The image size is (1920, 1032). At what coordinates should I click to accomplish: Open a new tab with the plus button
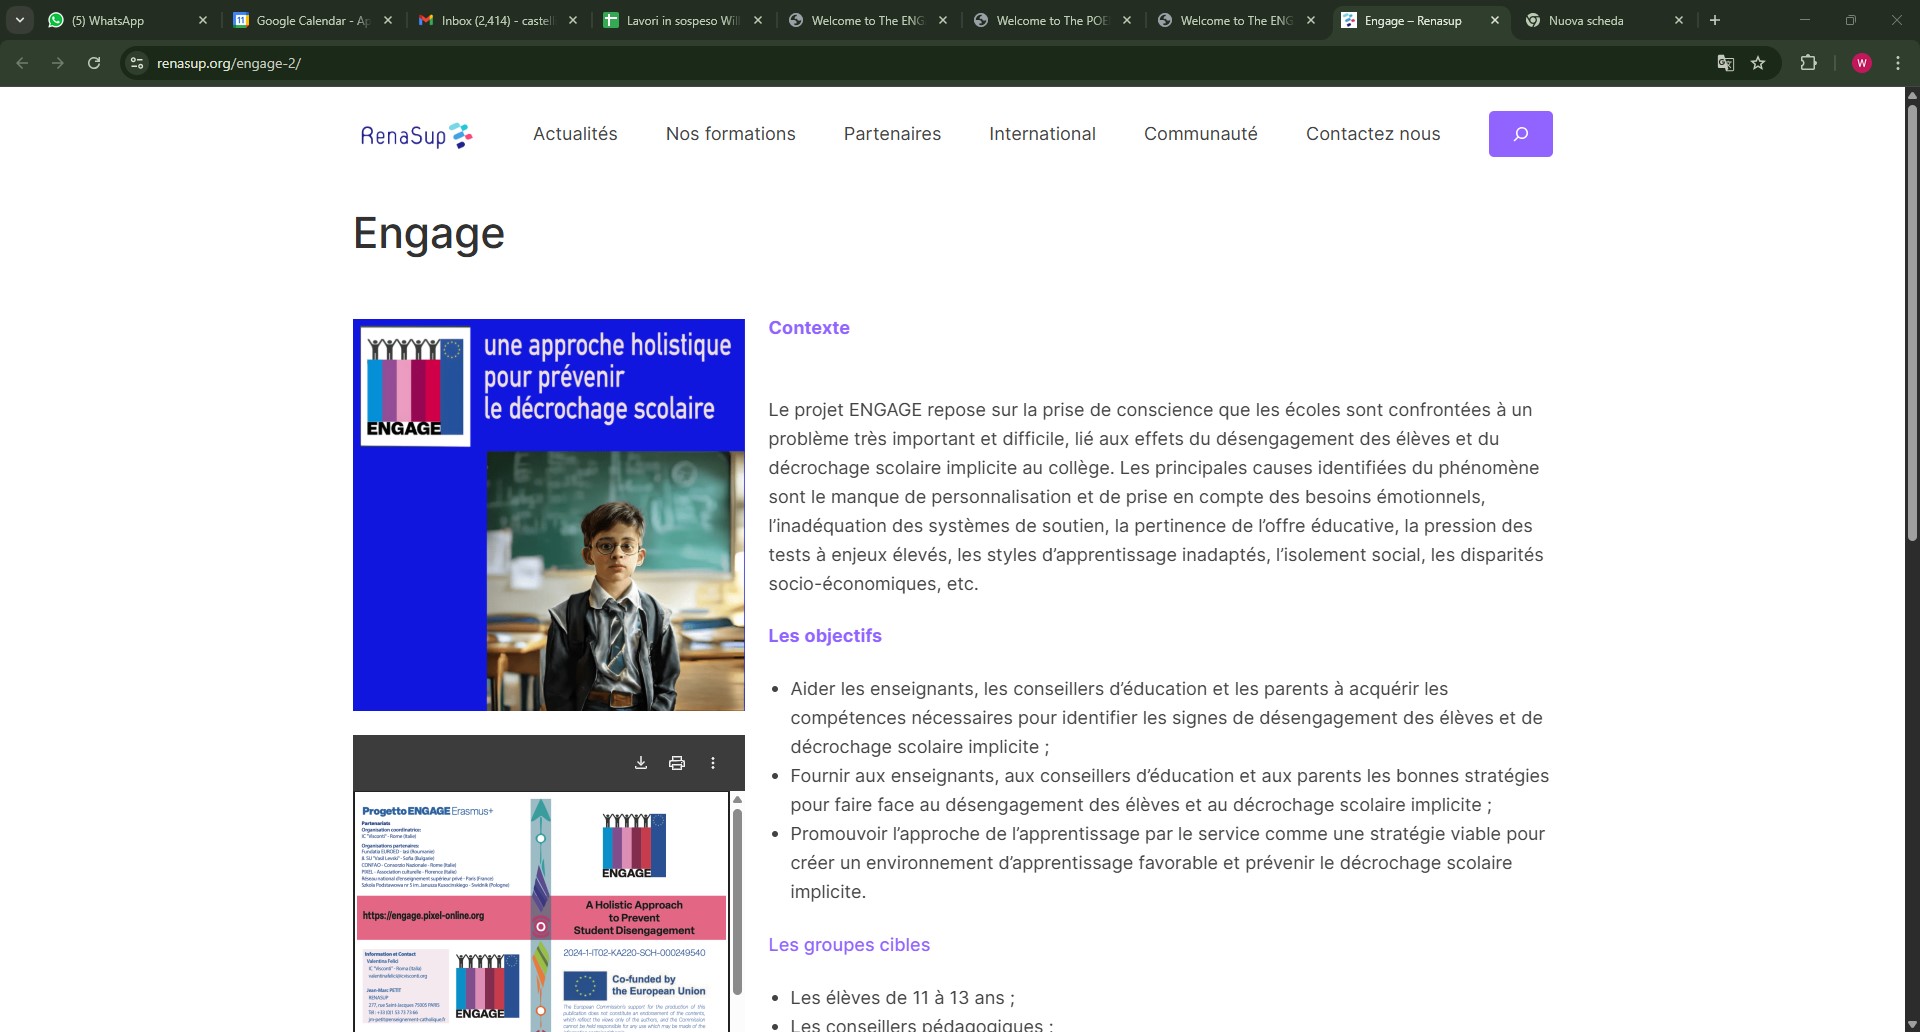(1715, 20)
